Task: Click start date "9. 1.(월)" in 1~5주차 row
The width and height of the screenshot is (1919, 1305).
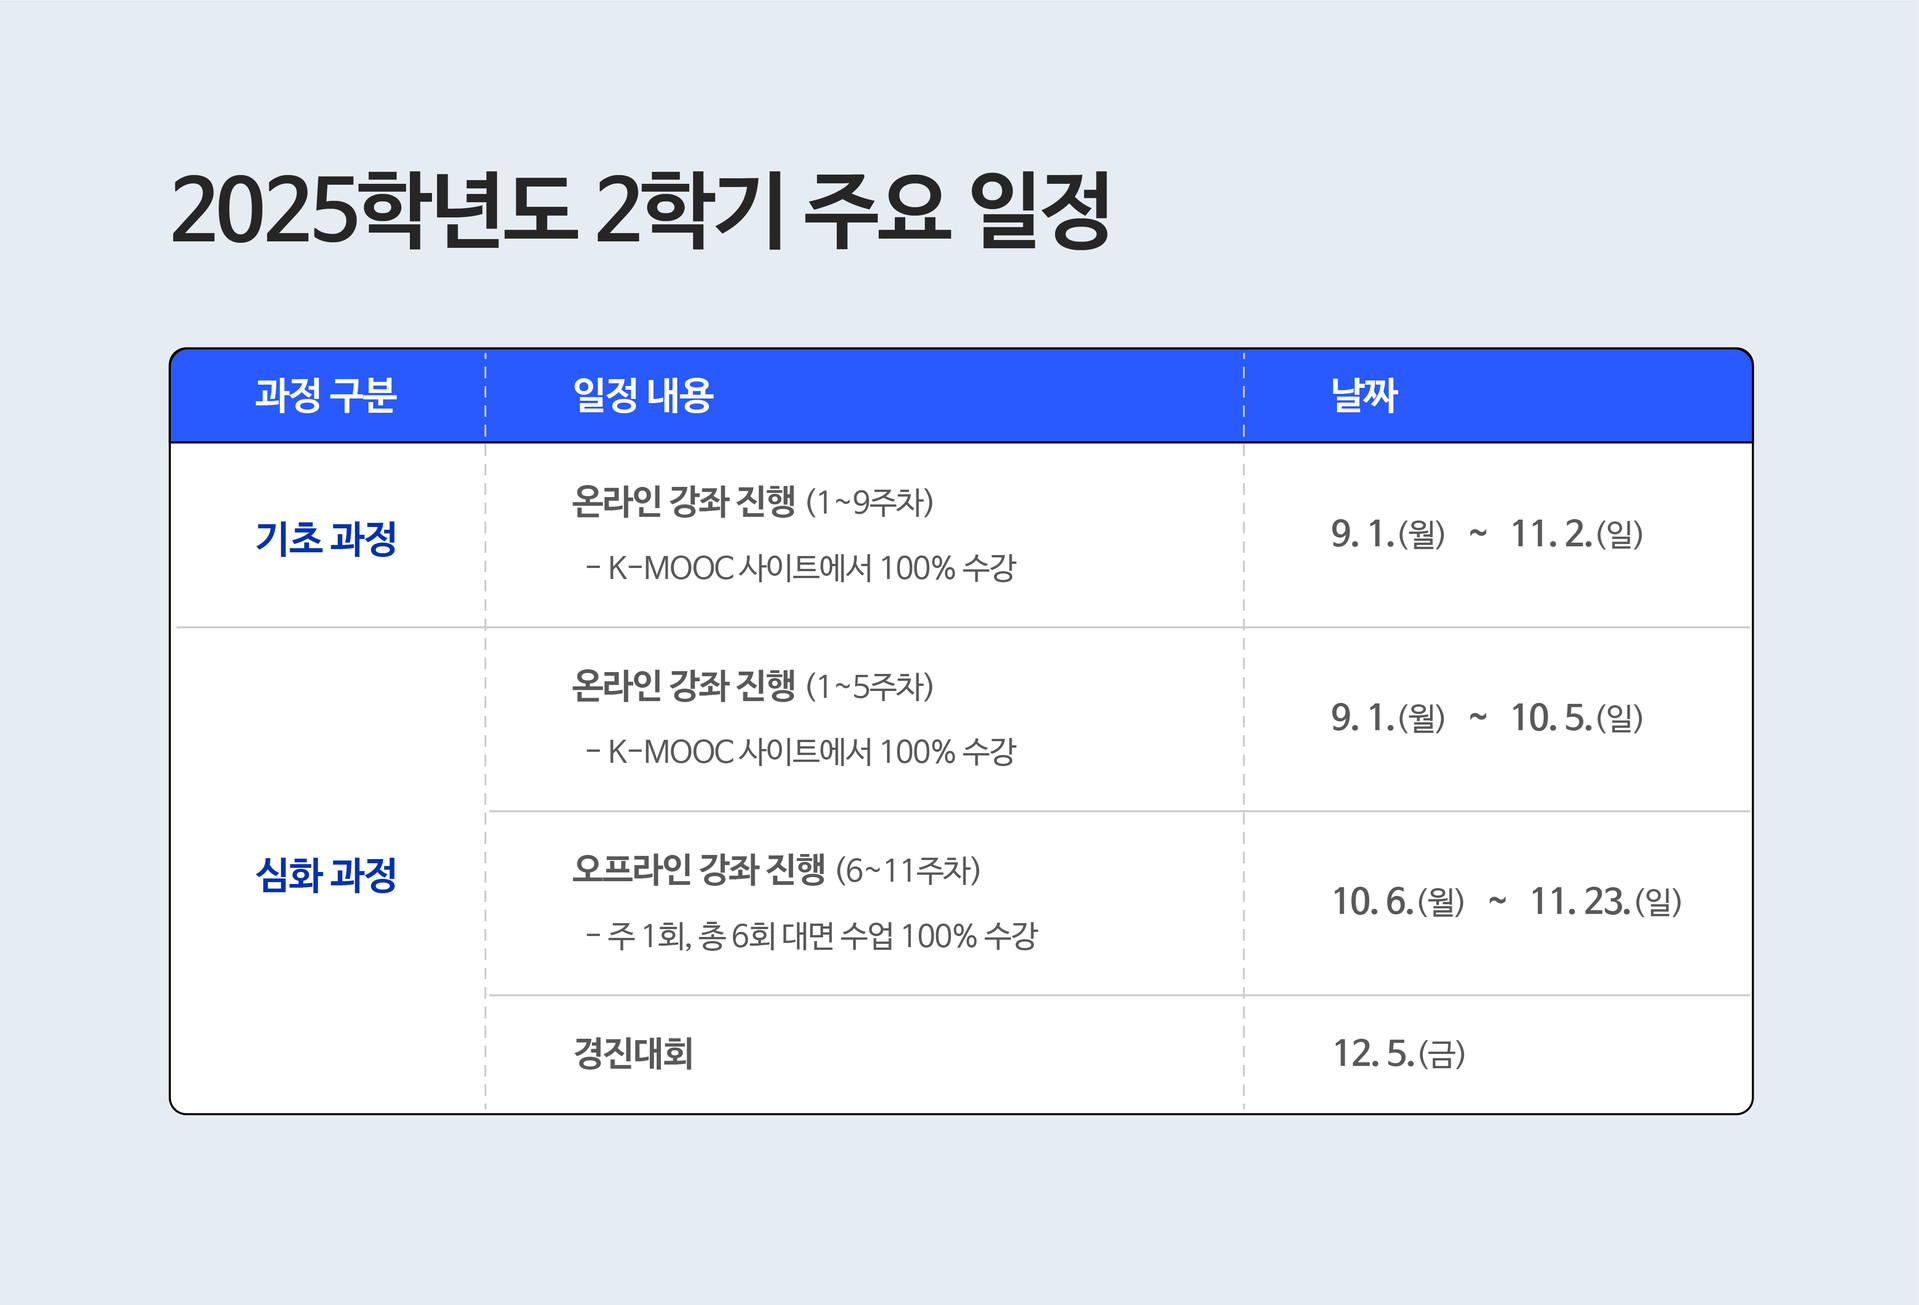Action: pyautogui.click(x=1388, y=718)
